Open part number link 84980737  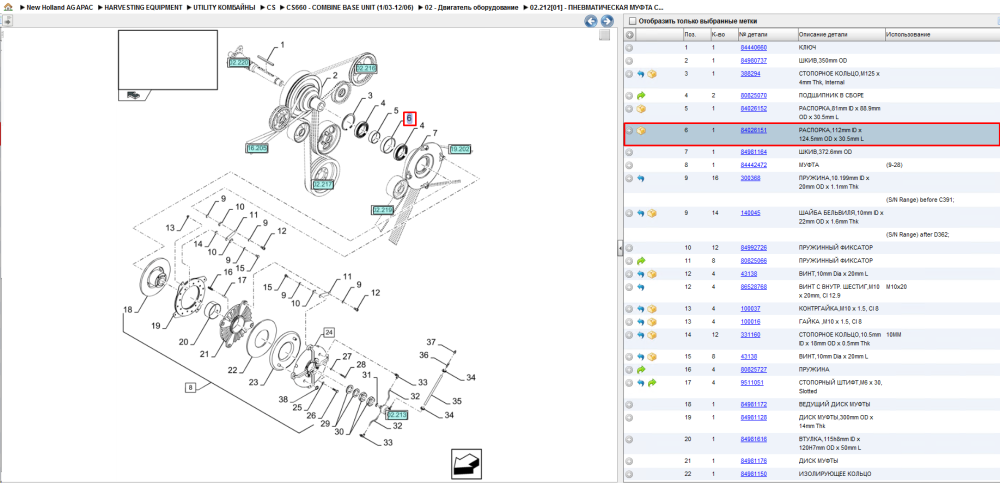pyautogui.click(x=753, y=61)
